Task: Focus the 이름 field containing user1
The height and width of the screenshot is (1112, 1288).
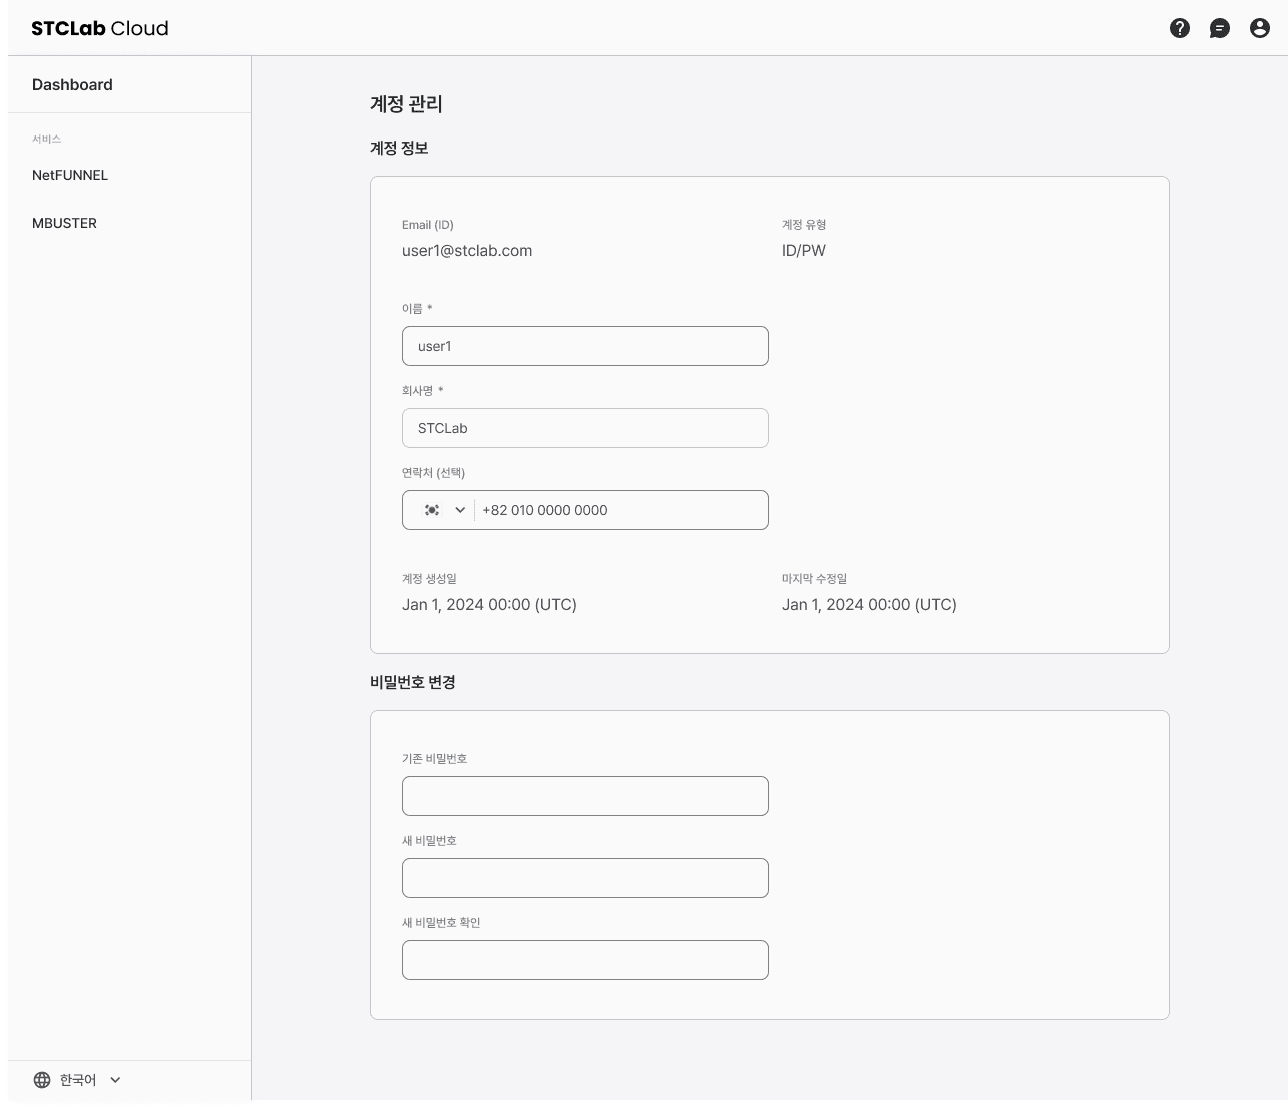Action: click(585, 346)
